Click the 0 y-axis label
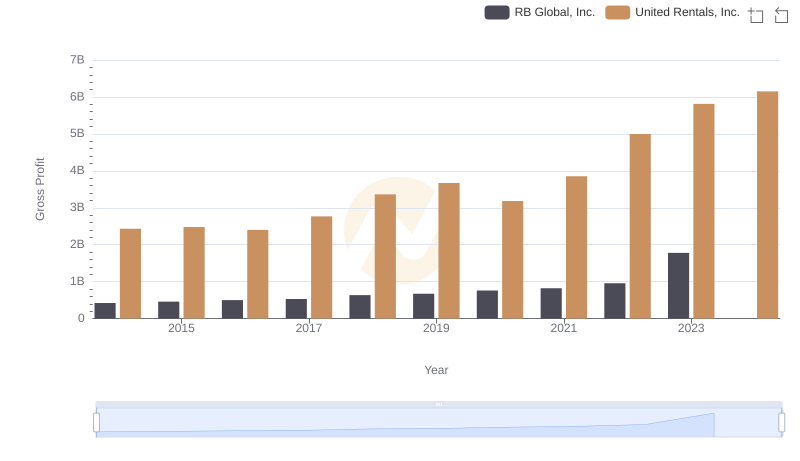Screen dimensions: 800x461 [x=81, y=318]
